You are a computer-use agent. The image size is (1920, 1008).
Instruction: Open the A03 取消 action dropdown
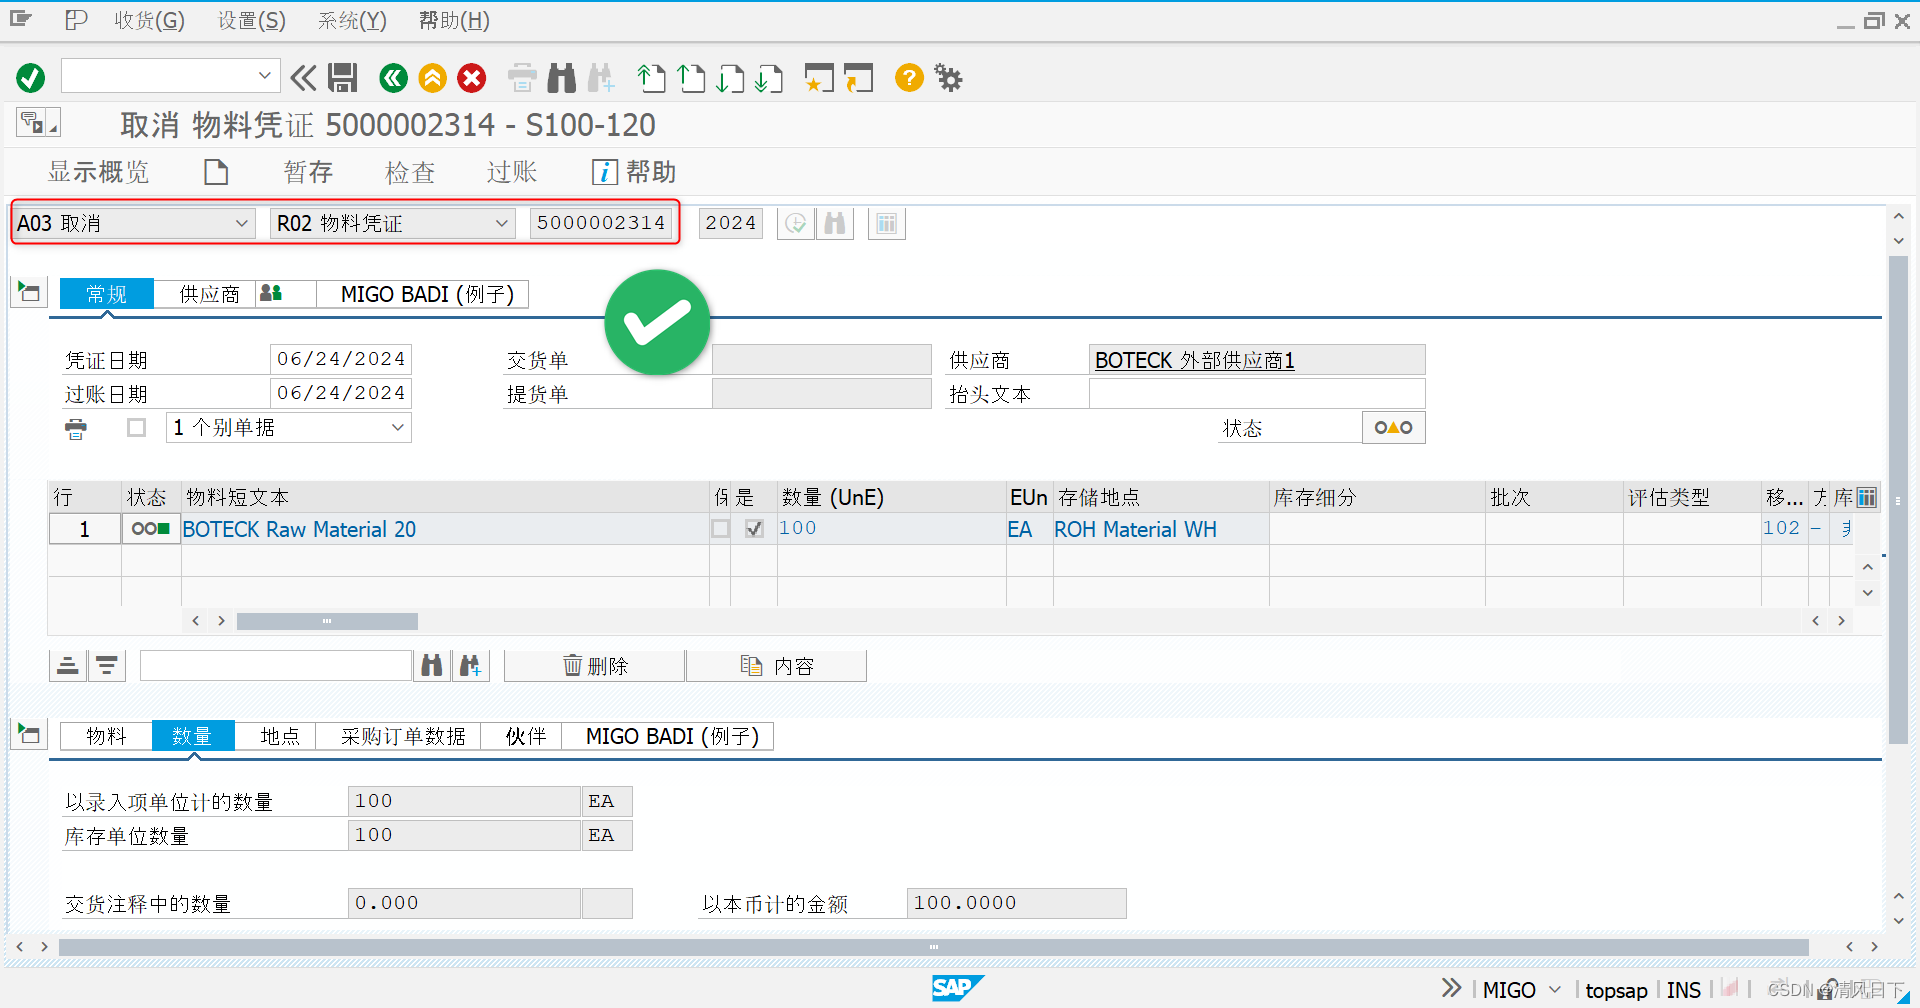[241, 223]
